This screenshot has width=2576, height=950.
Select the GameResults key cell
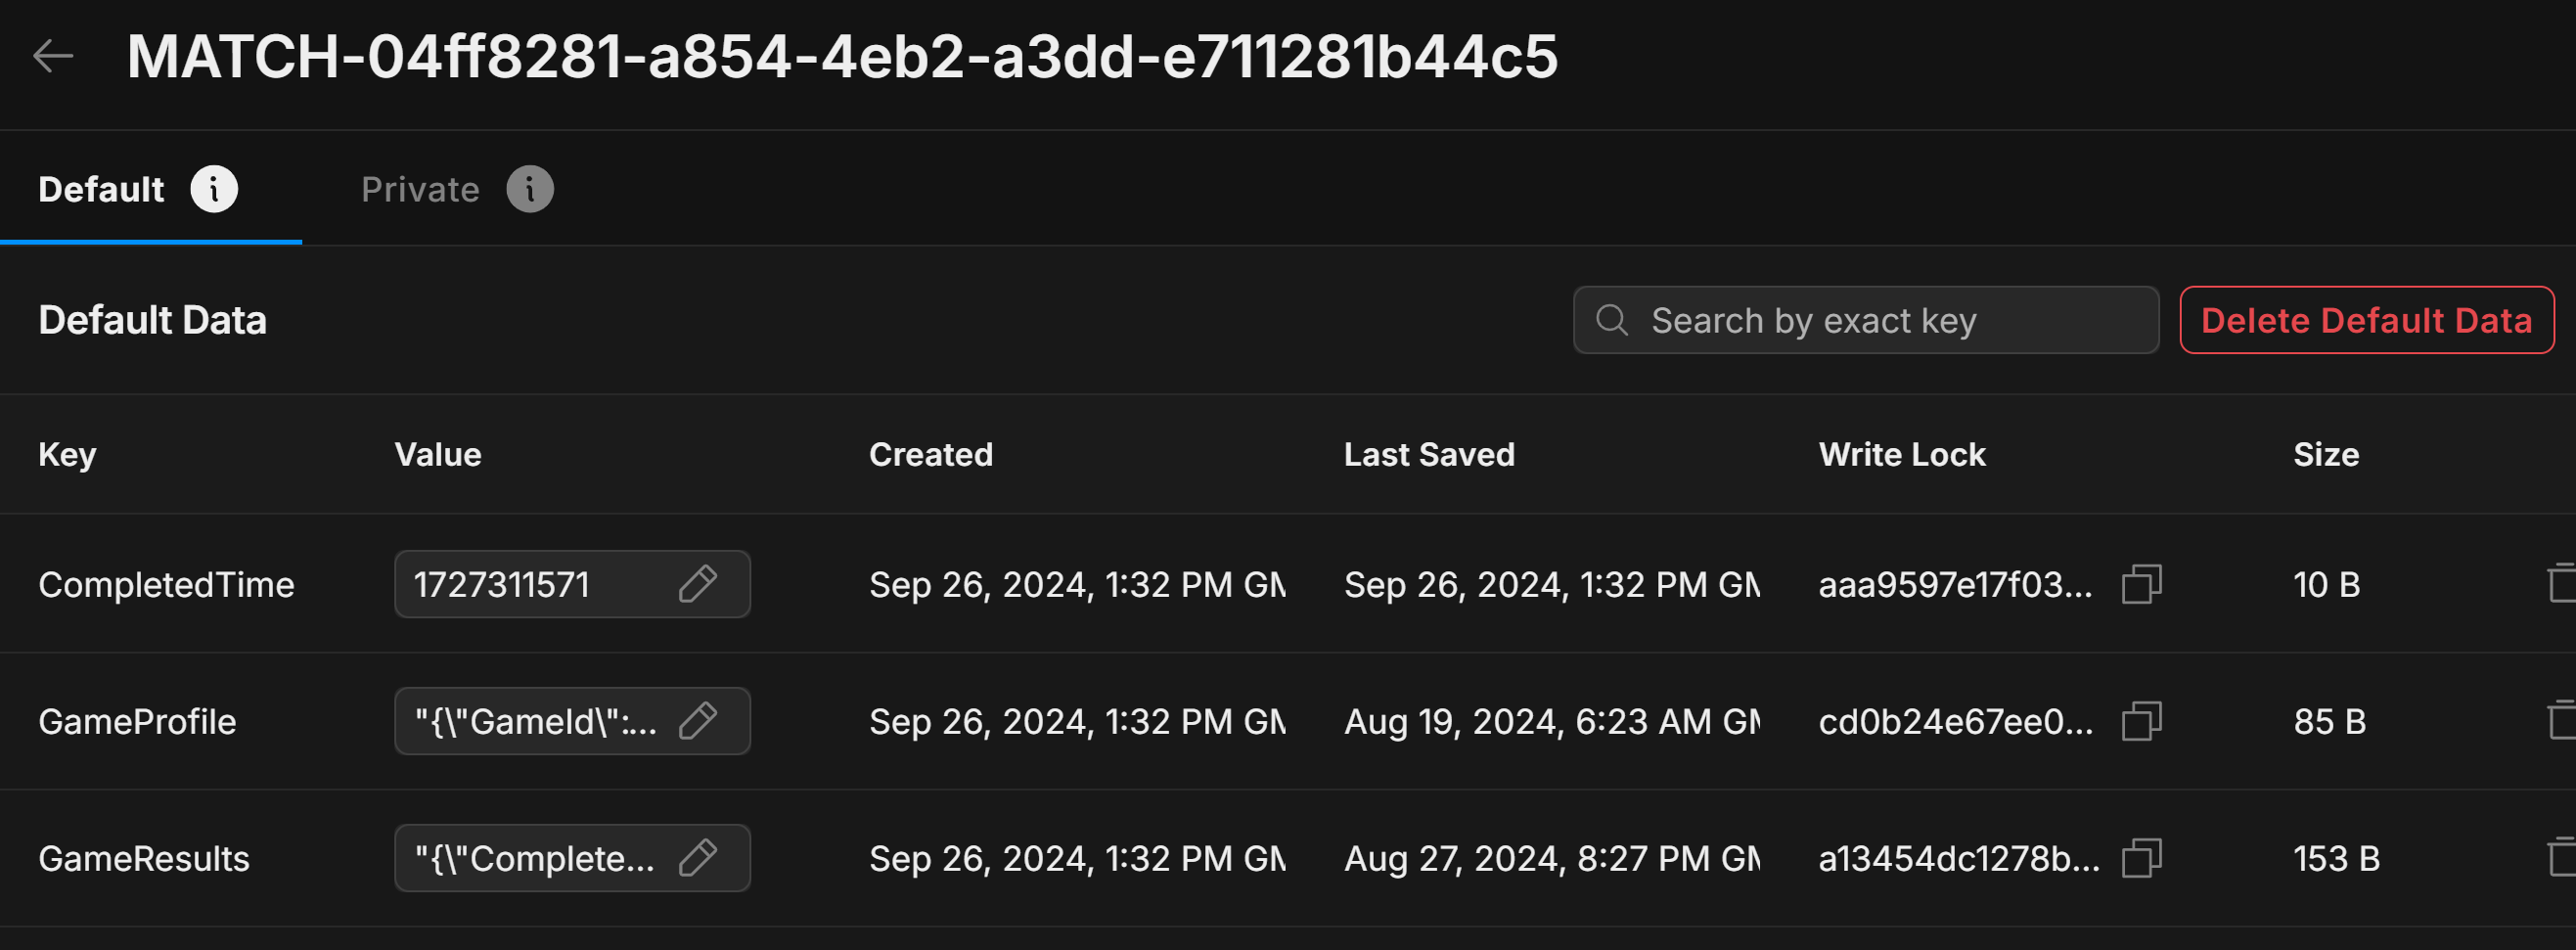pyautogui.click(x=143, y=857)
